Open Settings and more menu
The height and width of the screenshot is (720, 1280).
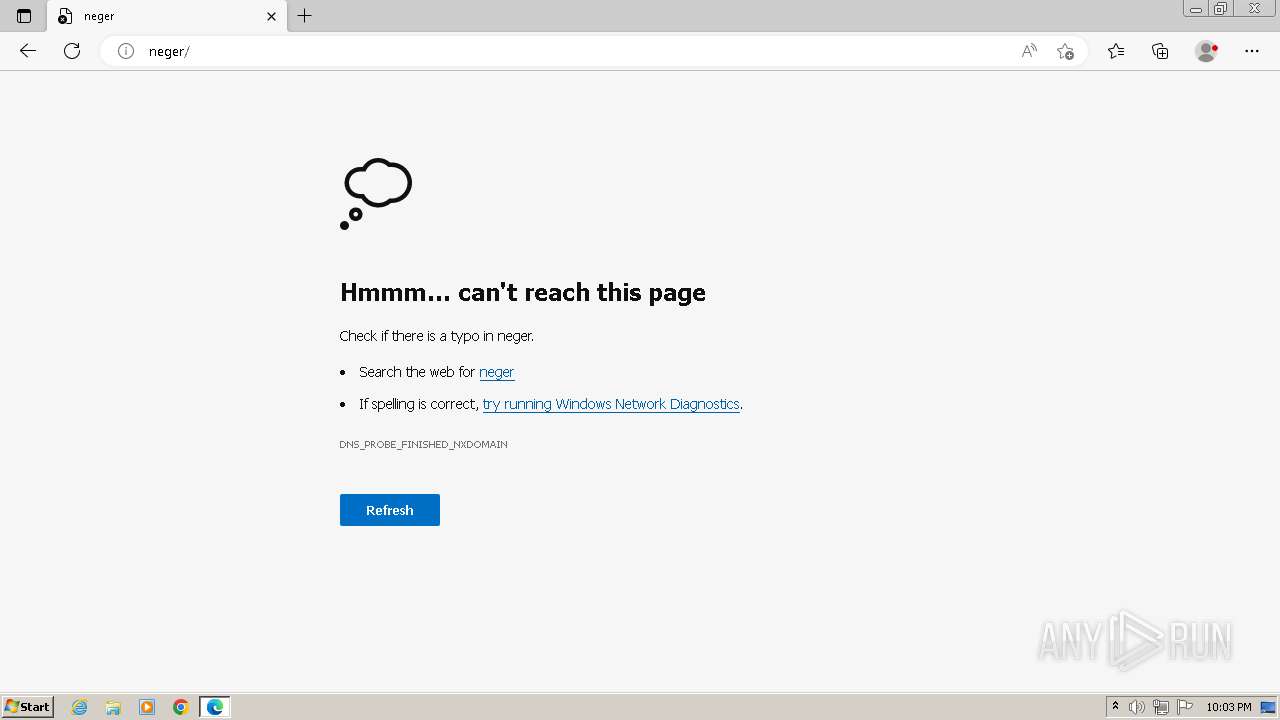(1252, 51)
